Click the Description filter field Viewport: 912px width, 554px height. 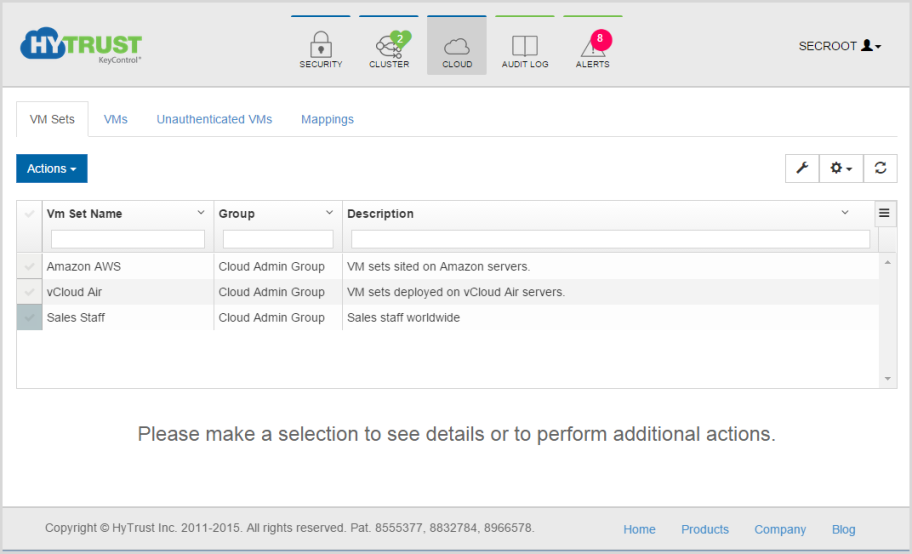tap(610, 239)
